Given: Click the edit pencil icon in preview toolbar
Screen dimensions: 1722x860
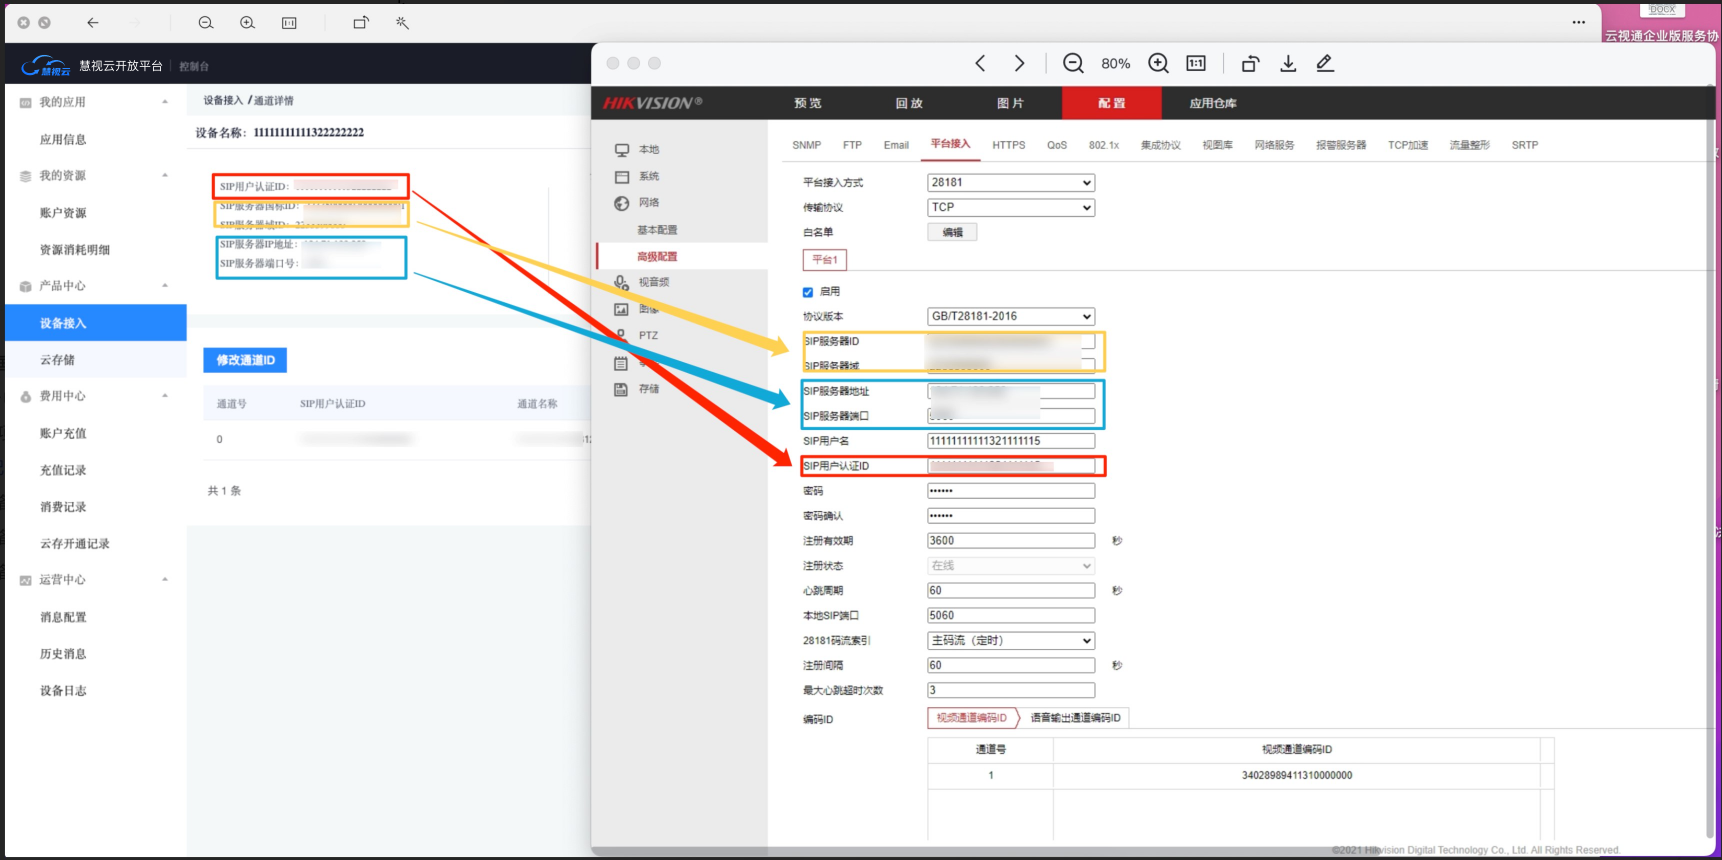Looking at the screenshot, I should pyautogui.click(x=1325, y=63).
